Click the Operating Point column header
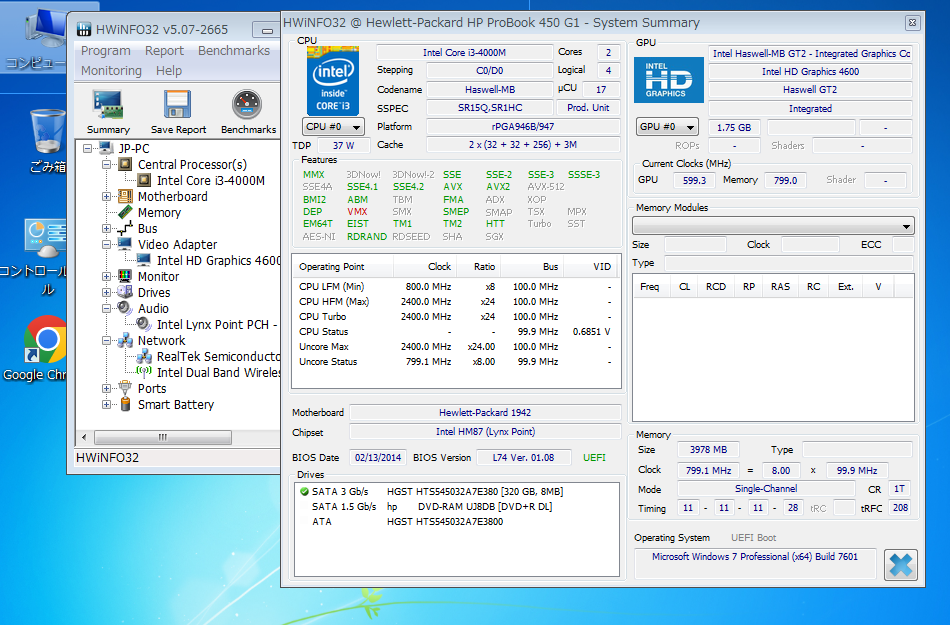This screenshot has height=625, width=950. (343, 266)
